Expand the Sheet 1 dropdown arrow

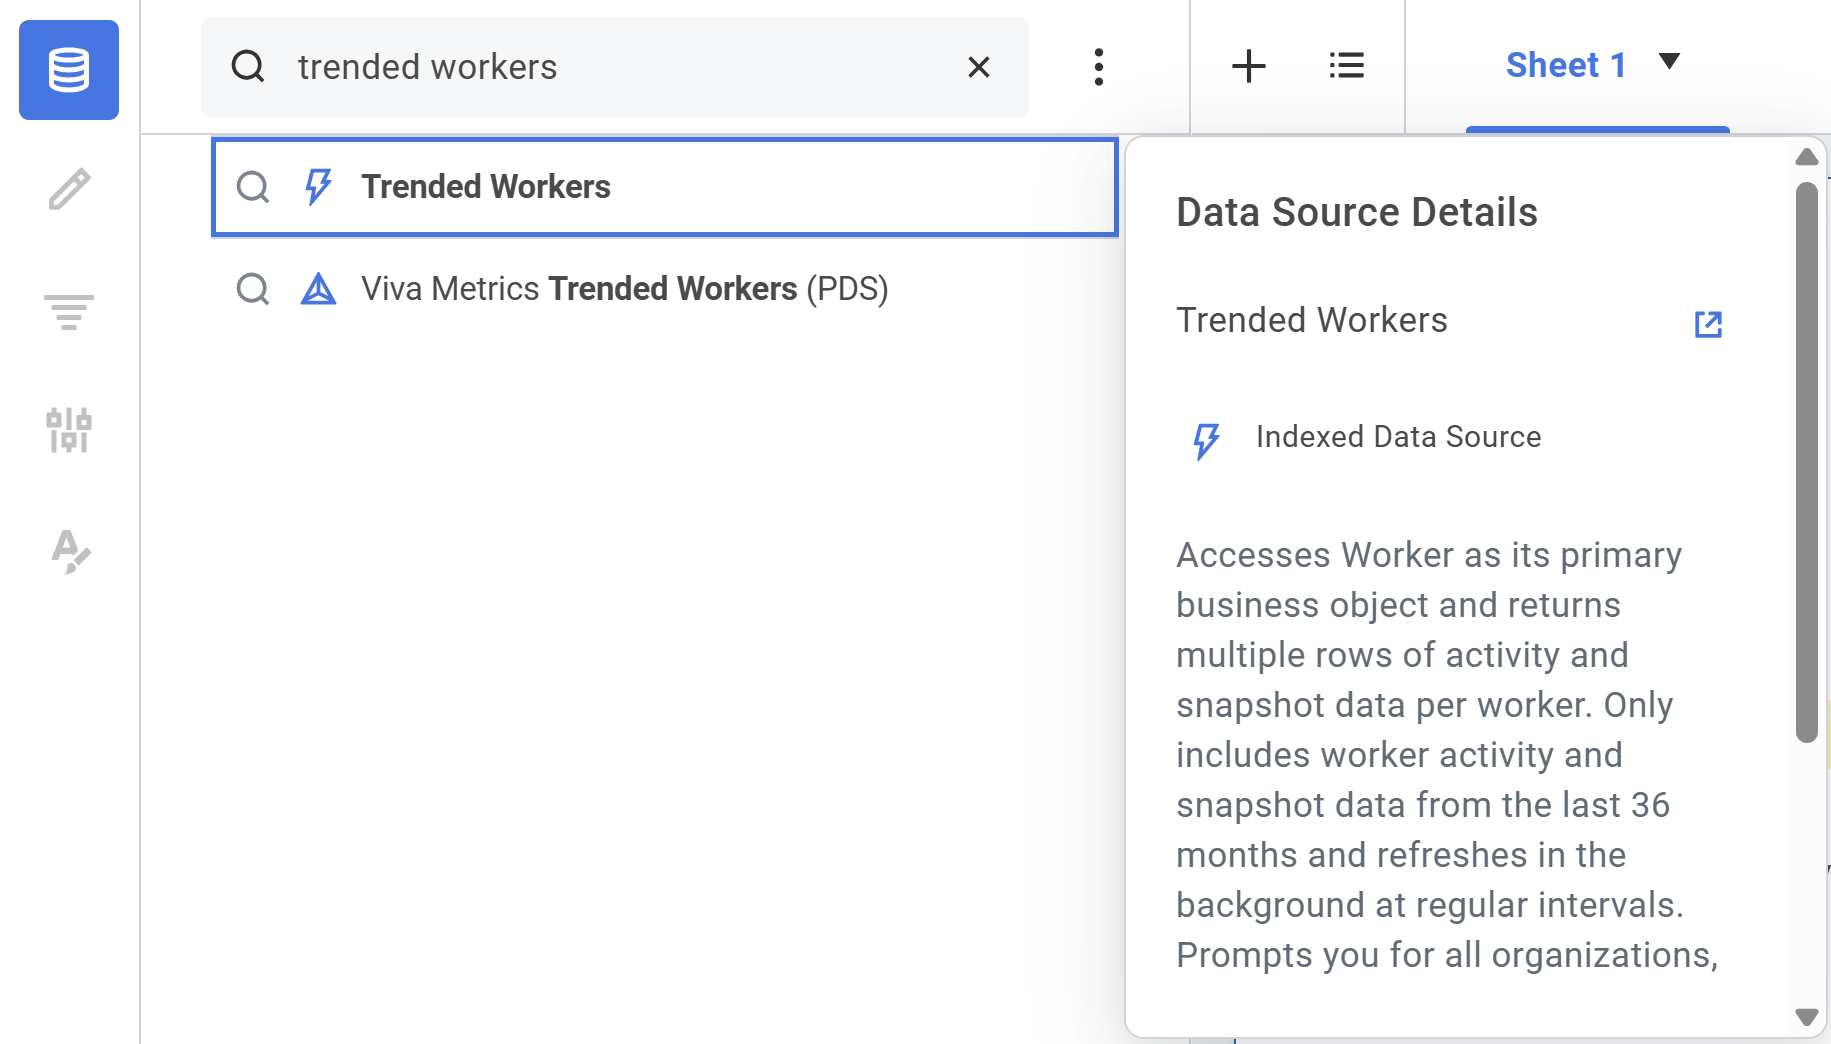click(1669, 61)
